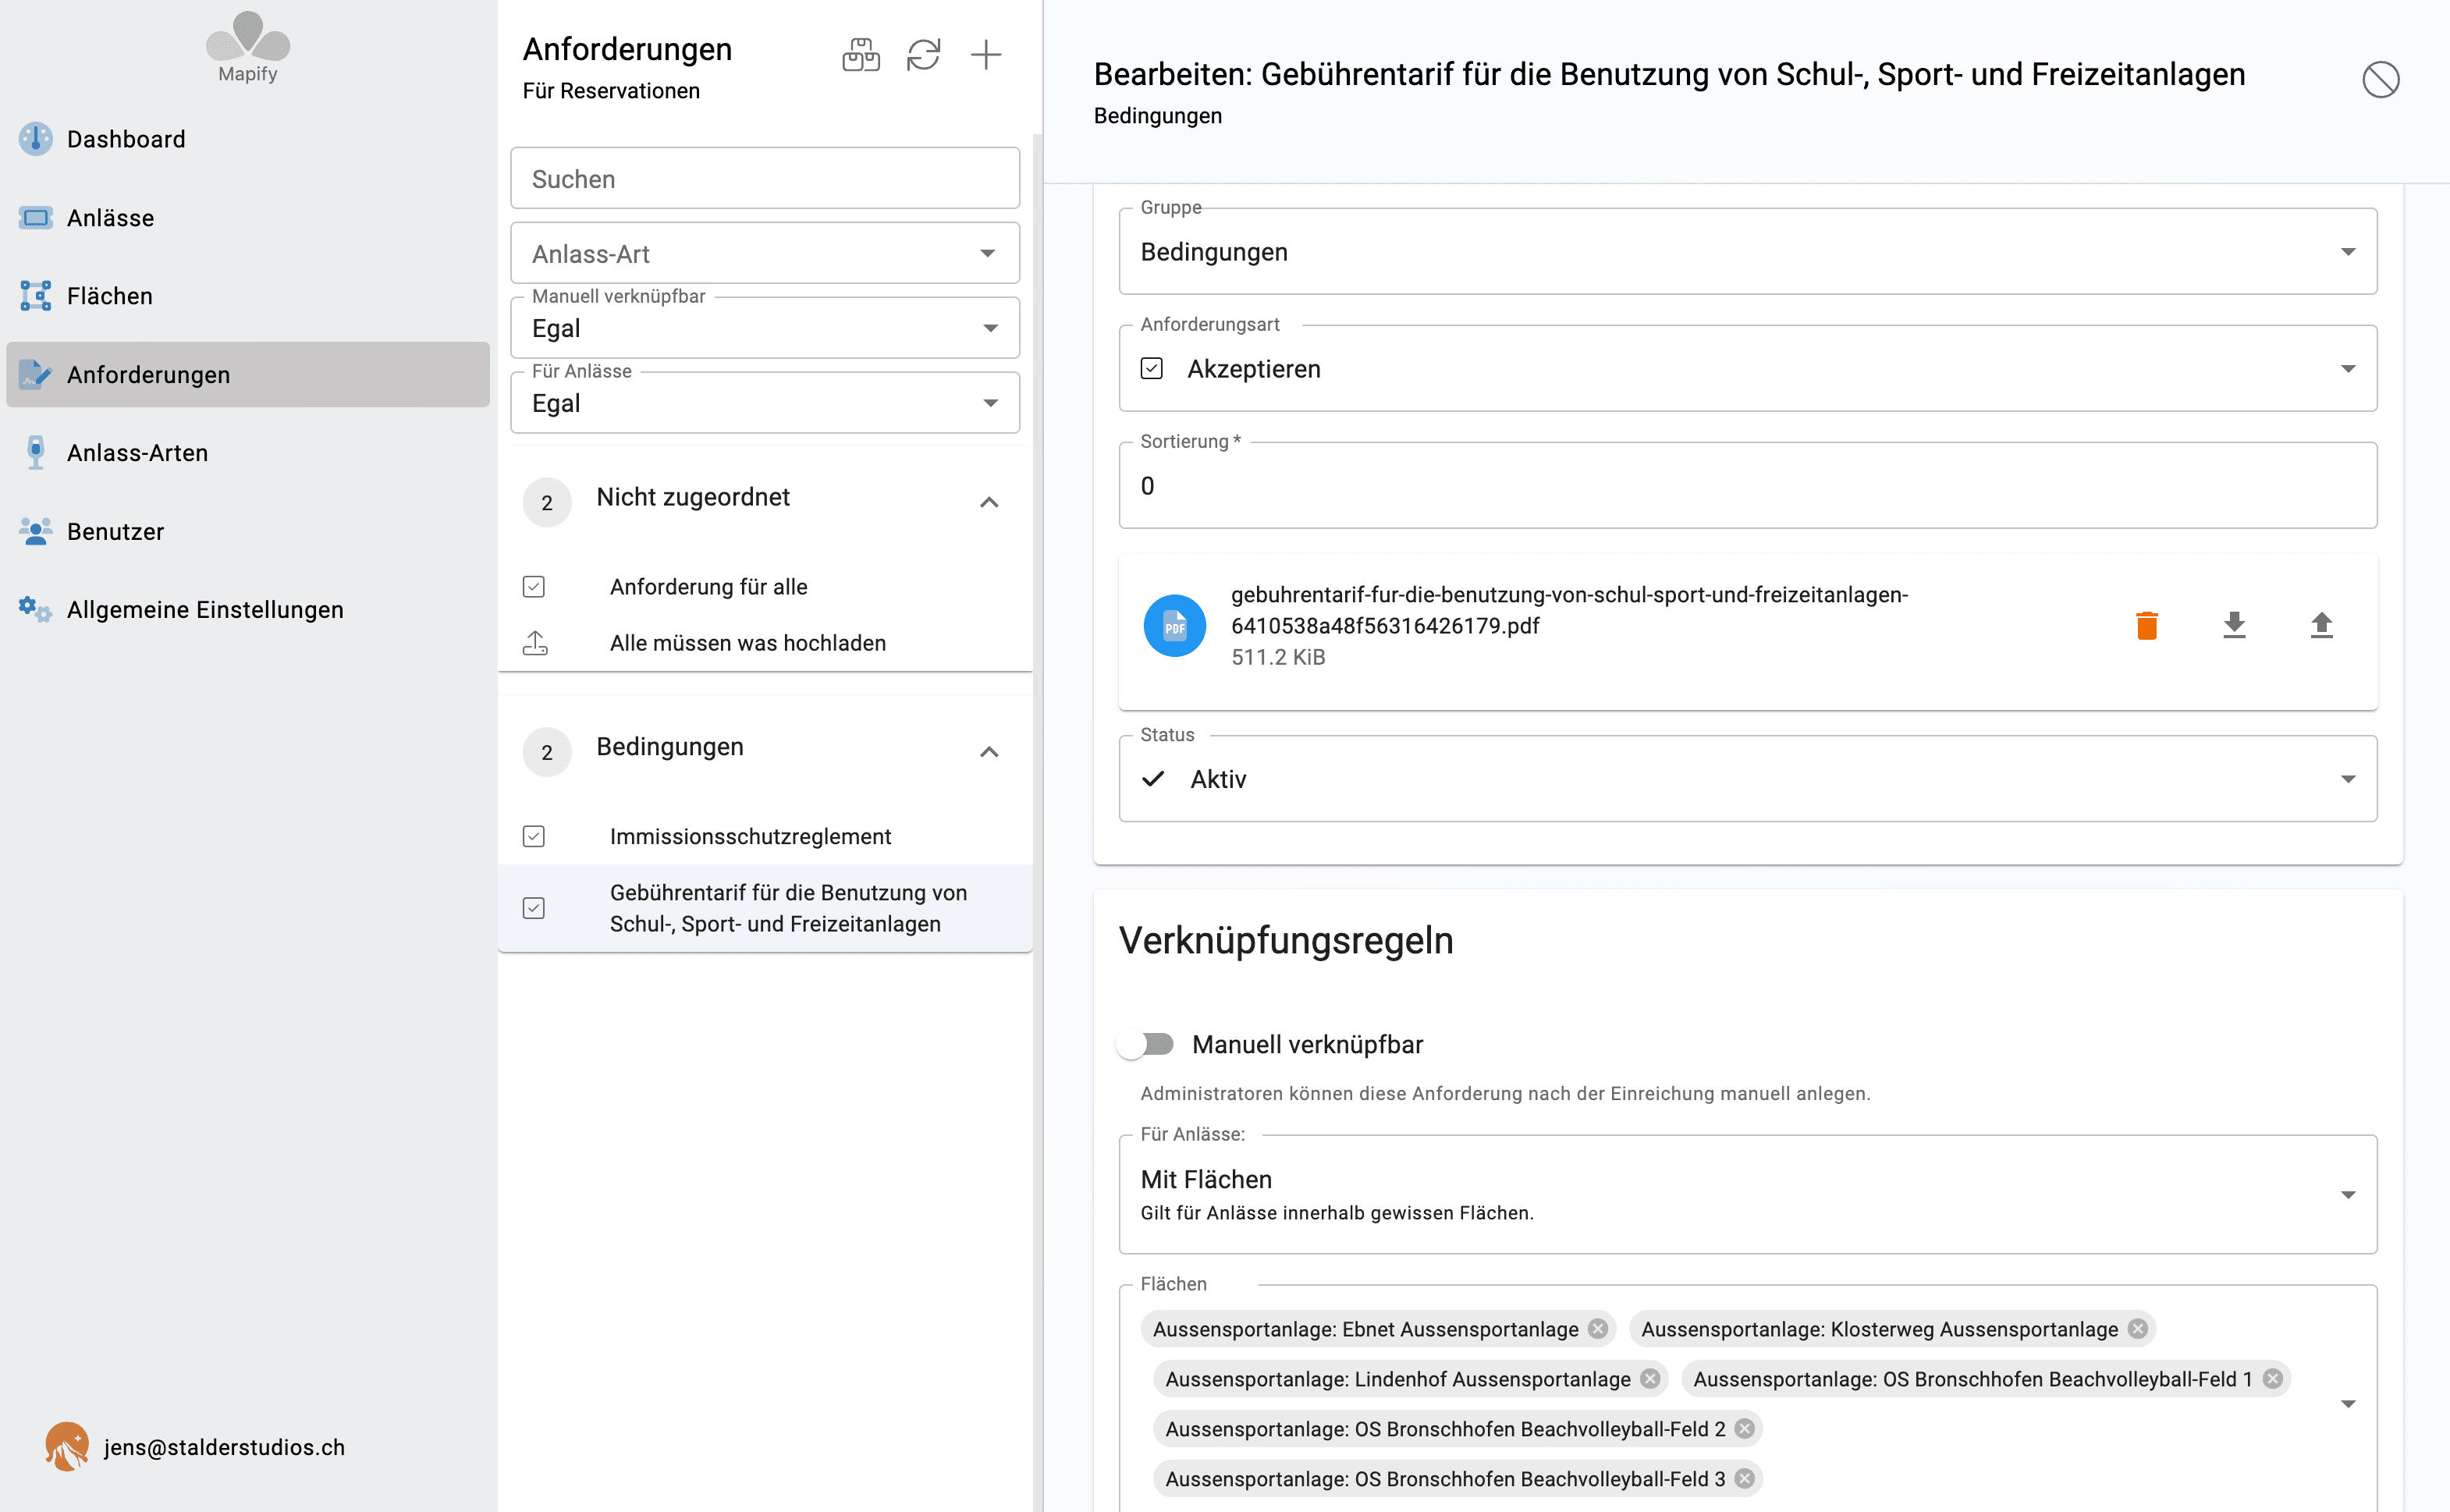Upload a replacement PDF file

(2321, 626)
